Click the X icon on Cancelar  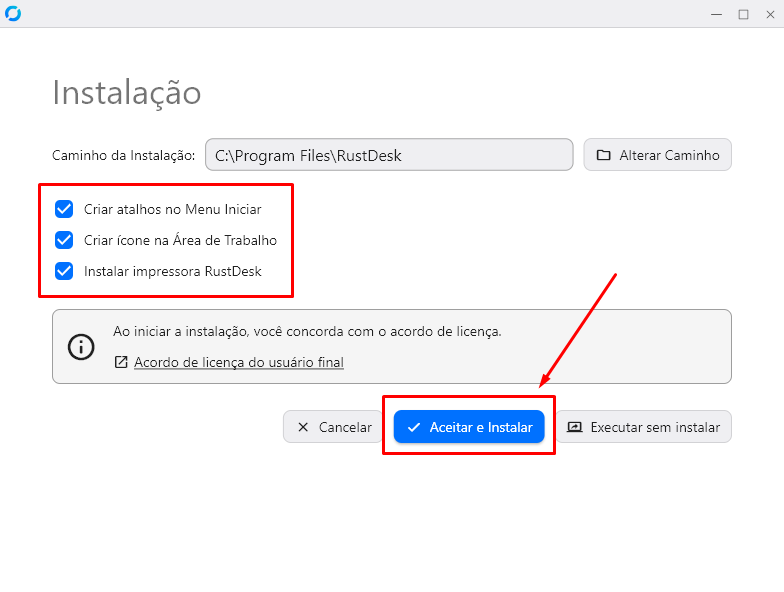pyautogui.click(x=303, y=427)
